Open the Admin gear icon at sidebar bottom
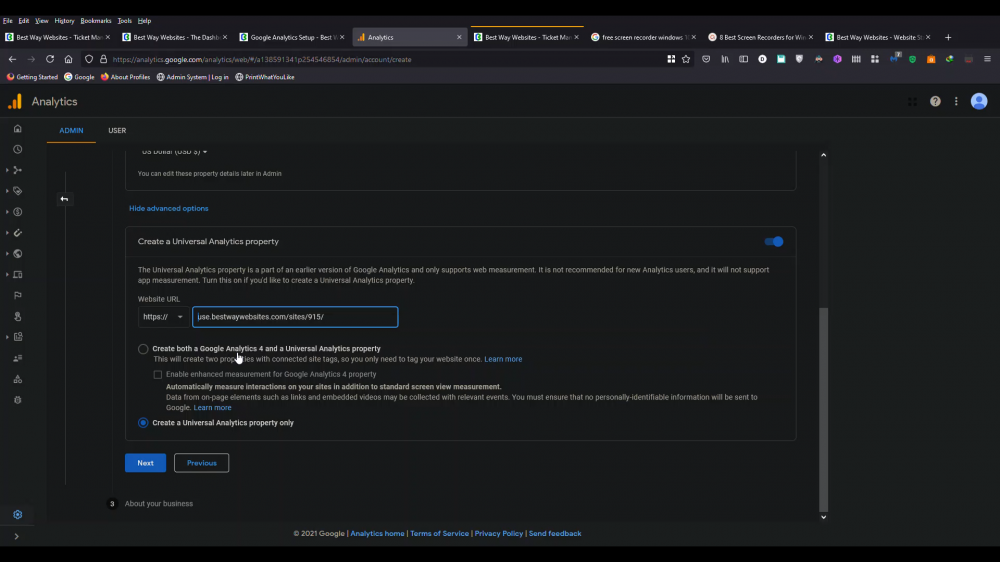The image size is (1000, 562). 18,515
